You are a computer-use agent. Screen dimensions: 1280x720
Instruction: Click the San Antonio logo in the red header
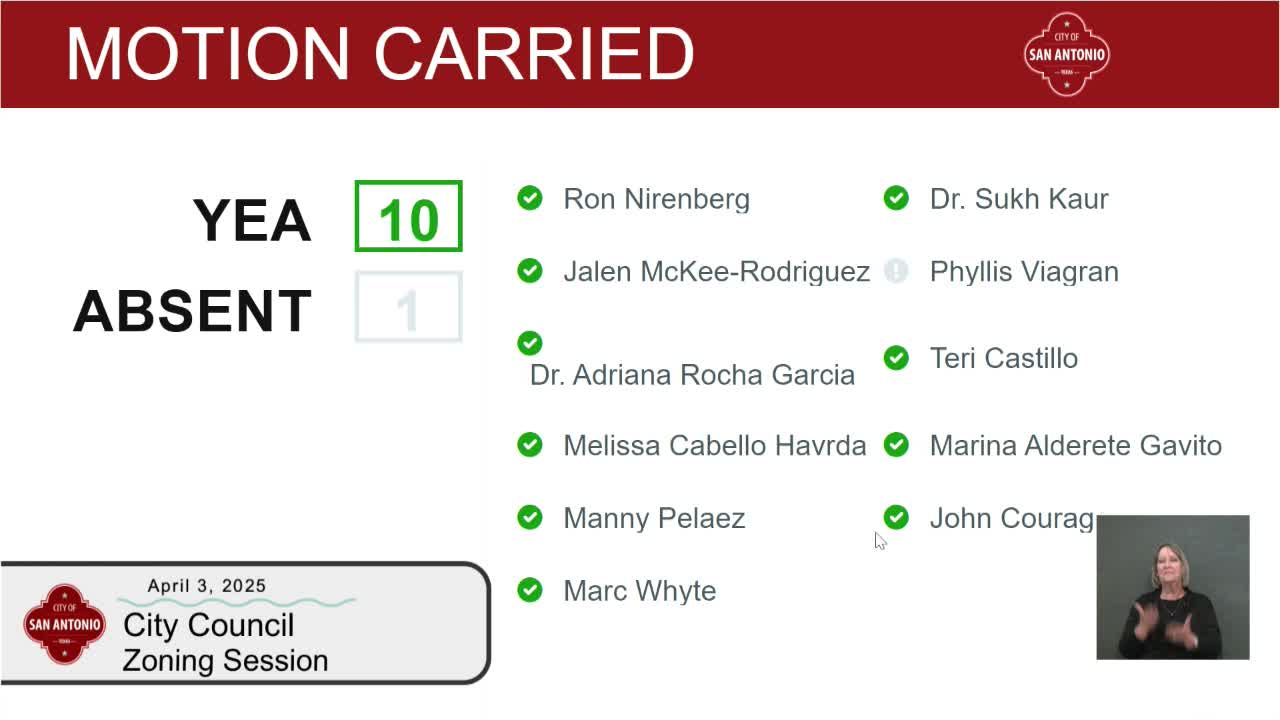(x=1067, y=54)
